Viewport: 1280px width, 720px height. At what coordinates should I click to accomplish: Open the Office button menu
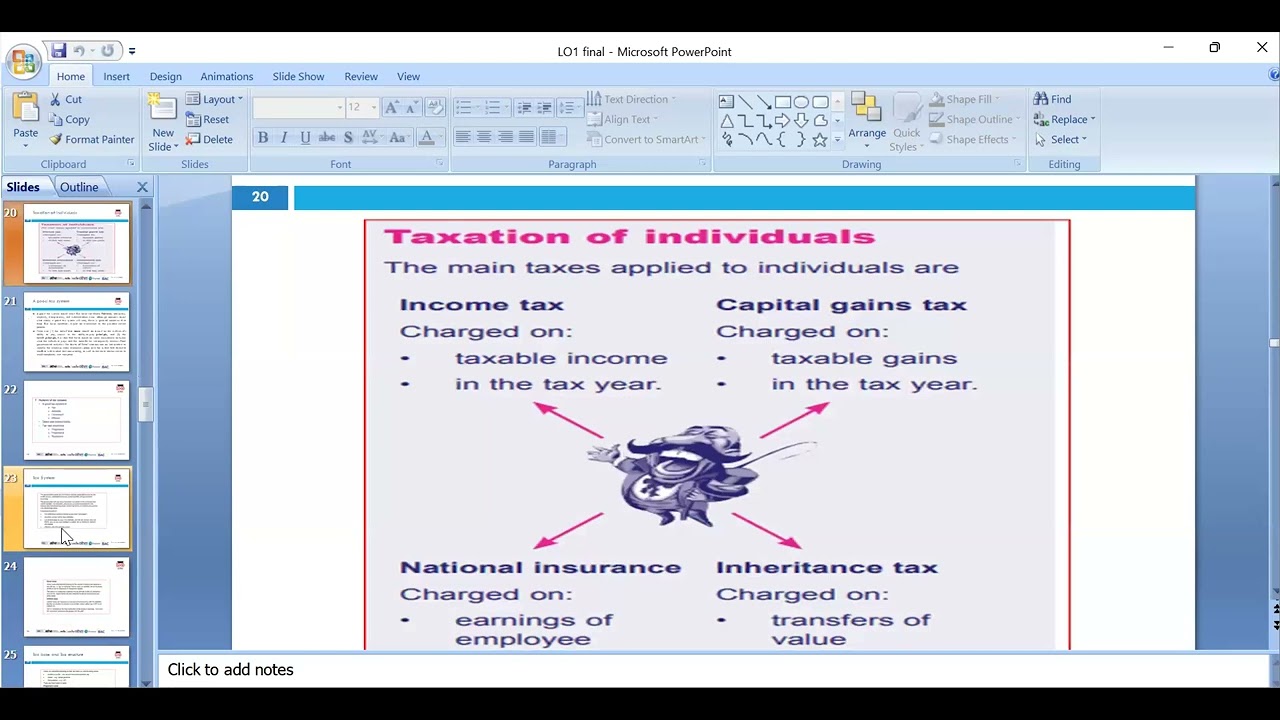22,60
